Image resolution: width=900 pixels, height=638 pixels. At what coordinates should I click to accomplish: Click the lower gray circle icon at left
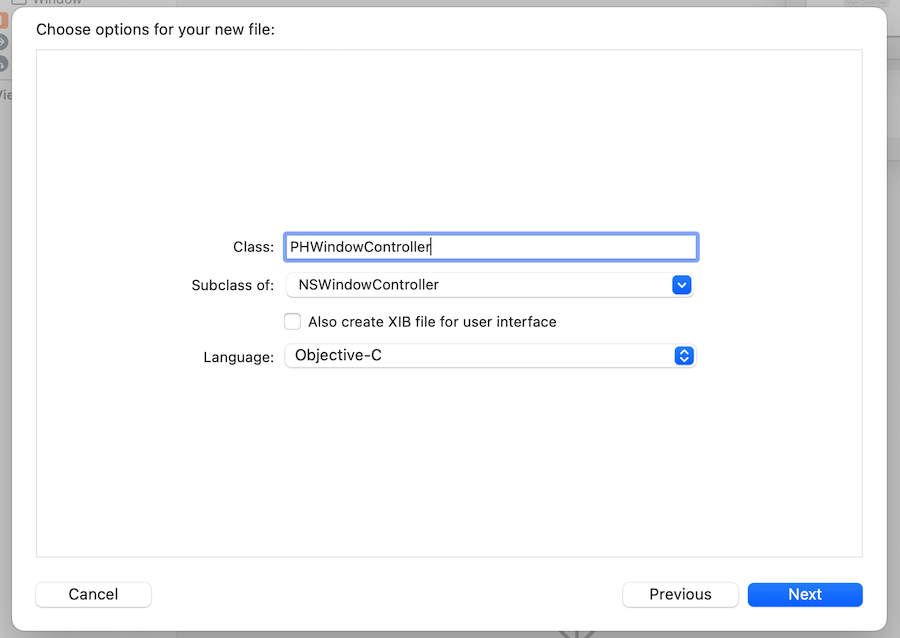pyautogui.click(x=3, y=63)
